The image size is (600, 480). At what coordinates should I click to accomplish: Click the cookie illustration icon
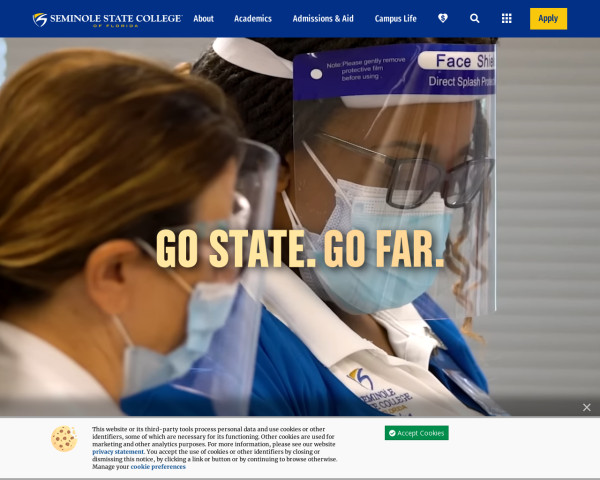pos(64,439)
